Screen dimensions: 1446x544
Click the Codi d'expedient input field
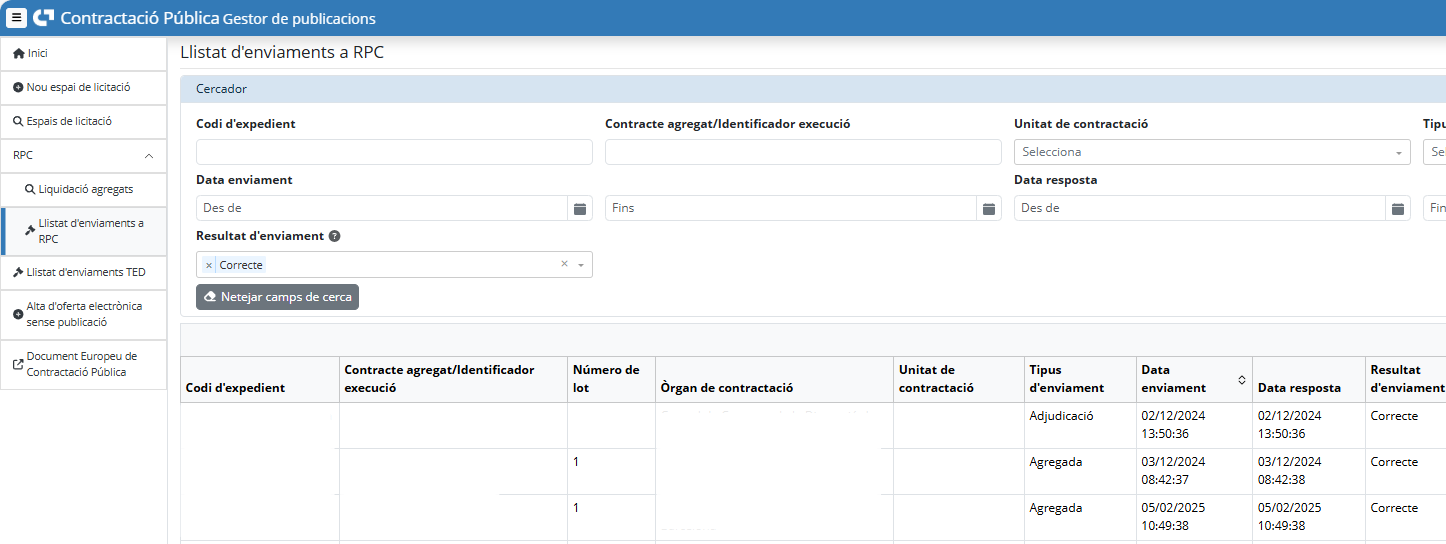pyautogui.click(x=394, y=152)
